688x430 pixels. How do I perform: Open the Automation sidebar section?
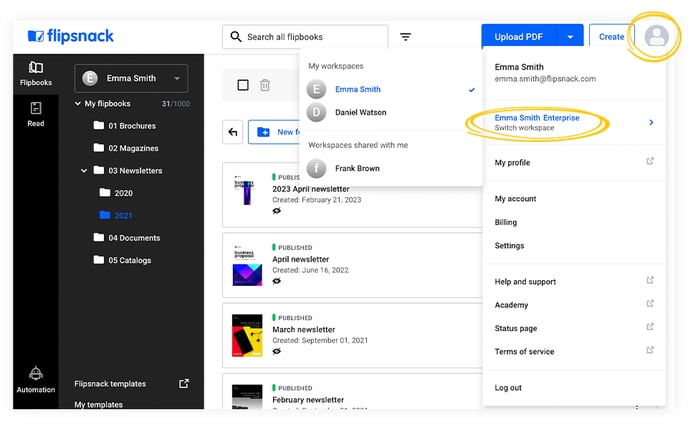[x=36, y=380]
